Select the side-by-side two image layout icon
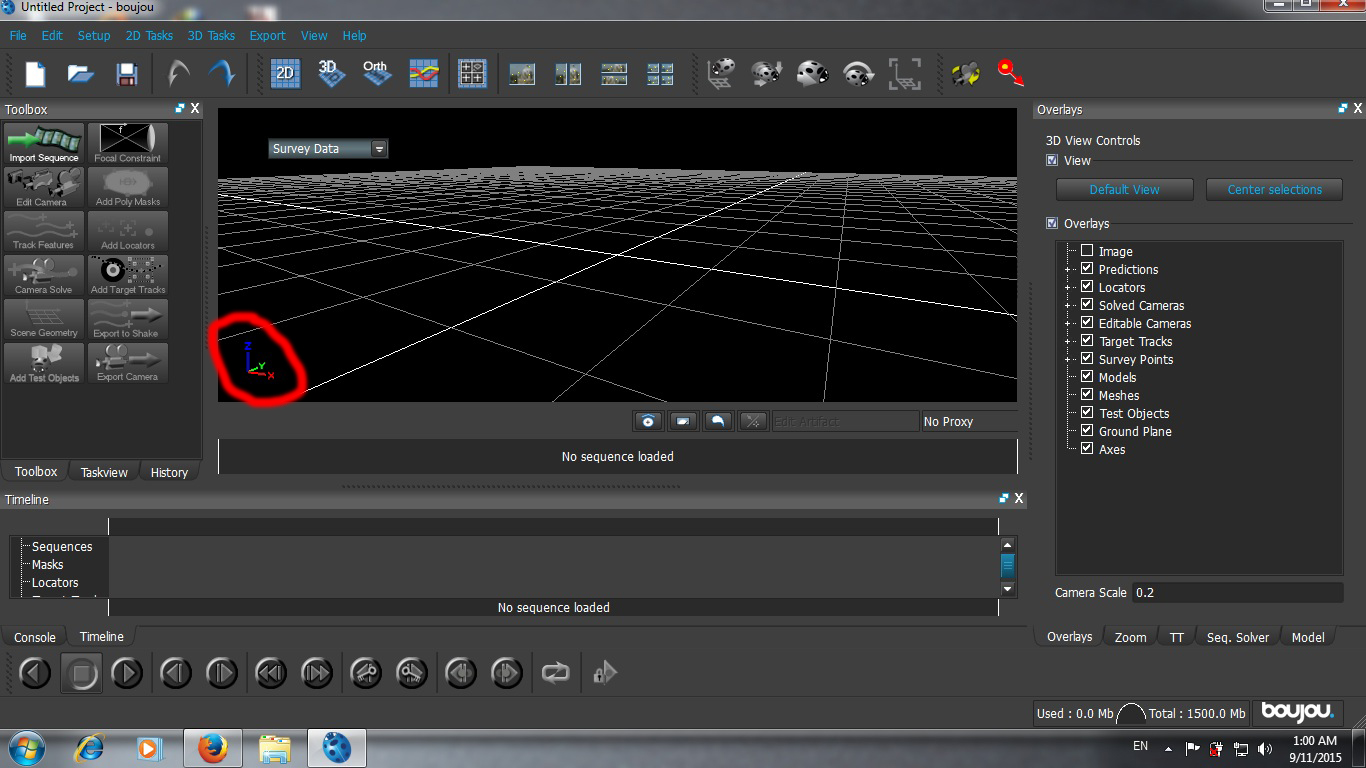The height and width of the screenshot is (768, 1366). 568,74
